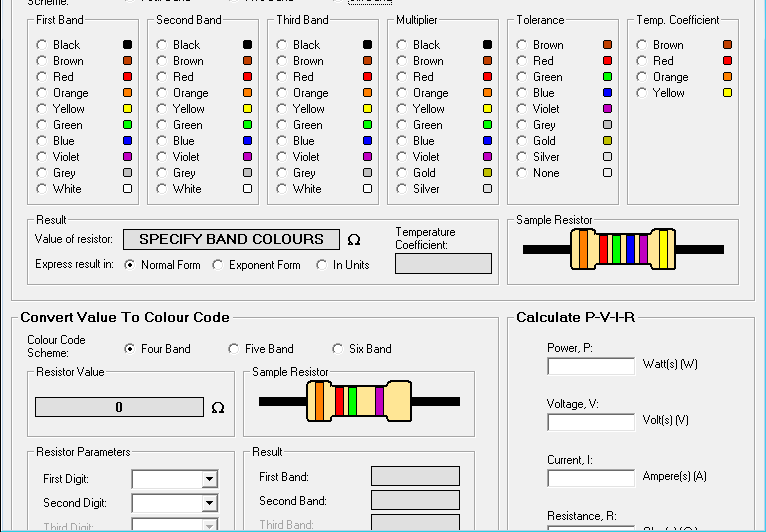Click the Voltage, V input field
Screen dimensions: 766x532
click(x=591, y=422)
